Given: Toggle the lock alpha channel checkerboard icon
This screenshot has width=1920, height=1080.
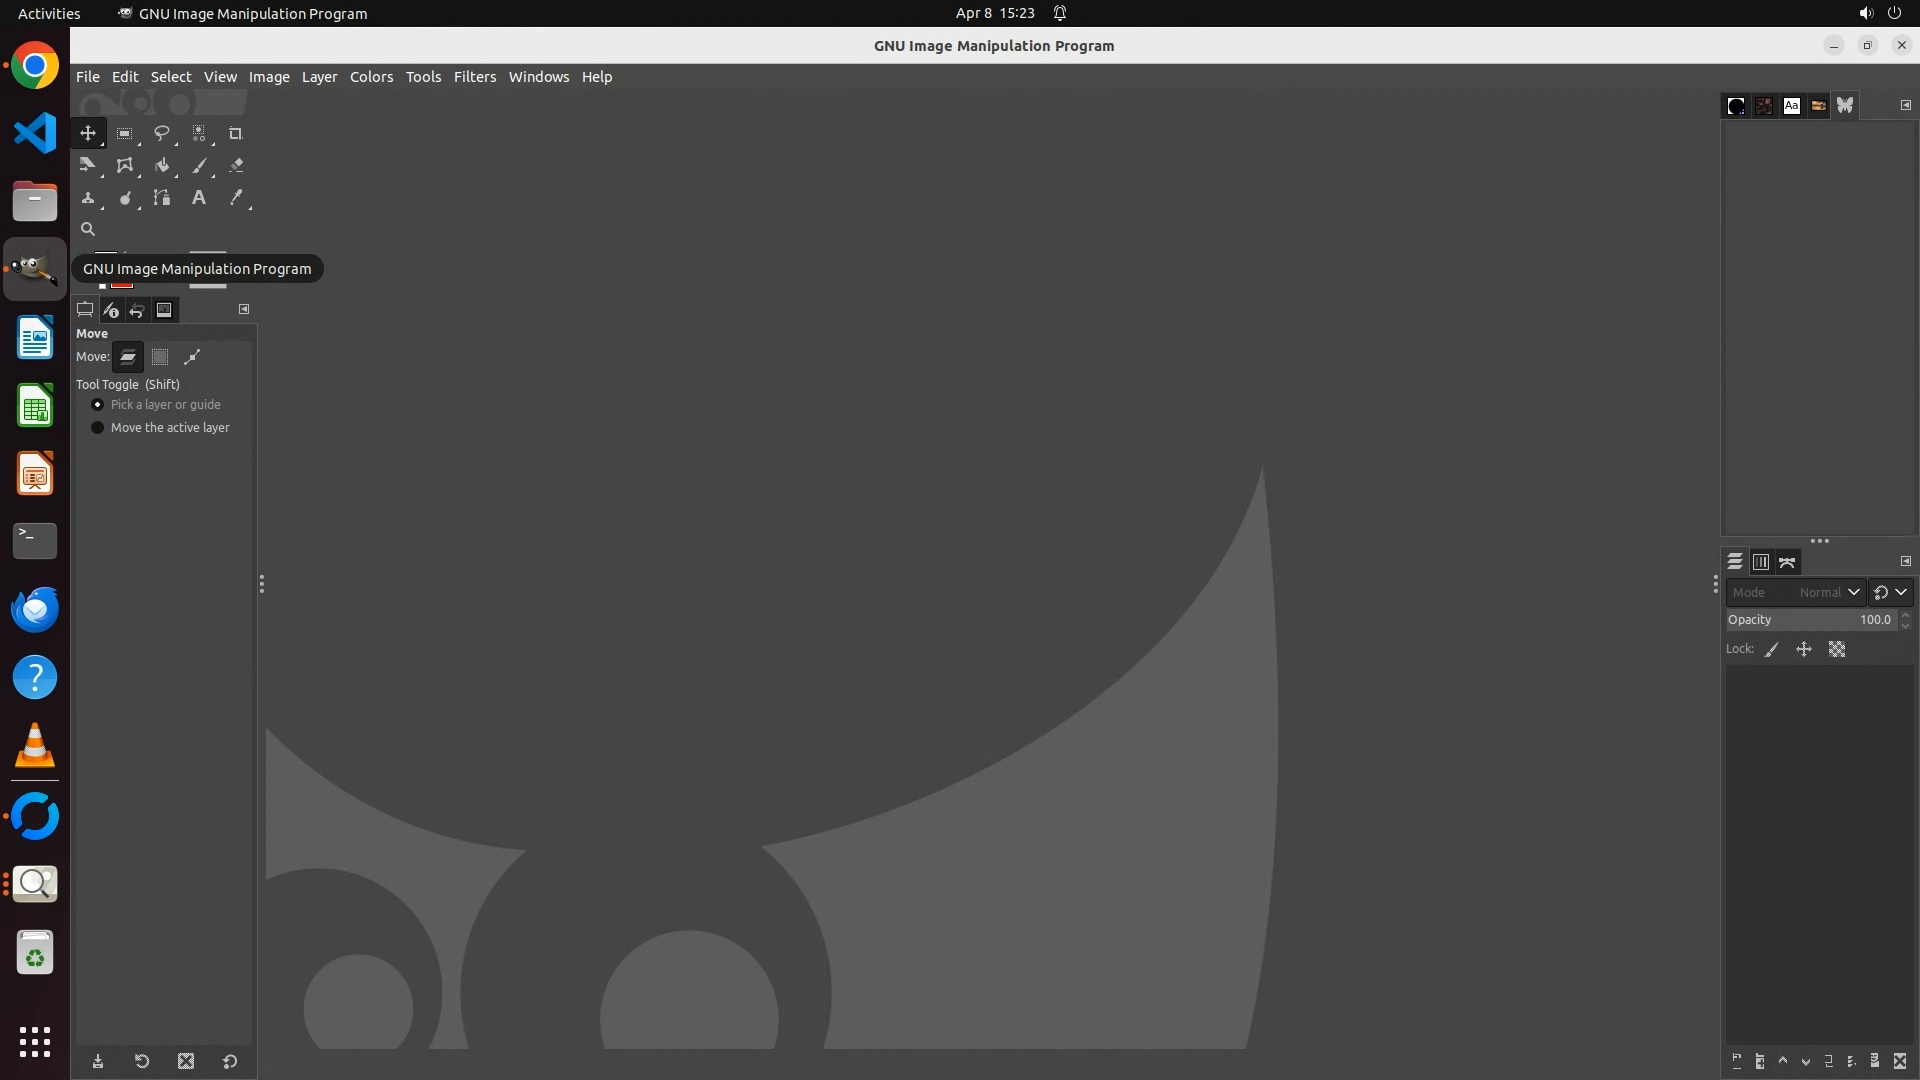Looking at the screenshot, I should tap(1837, 650).
